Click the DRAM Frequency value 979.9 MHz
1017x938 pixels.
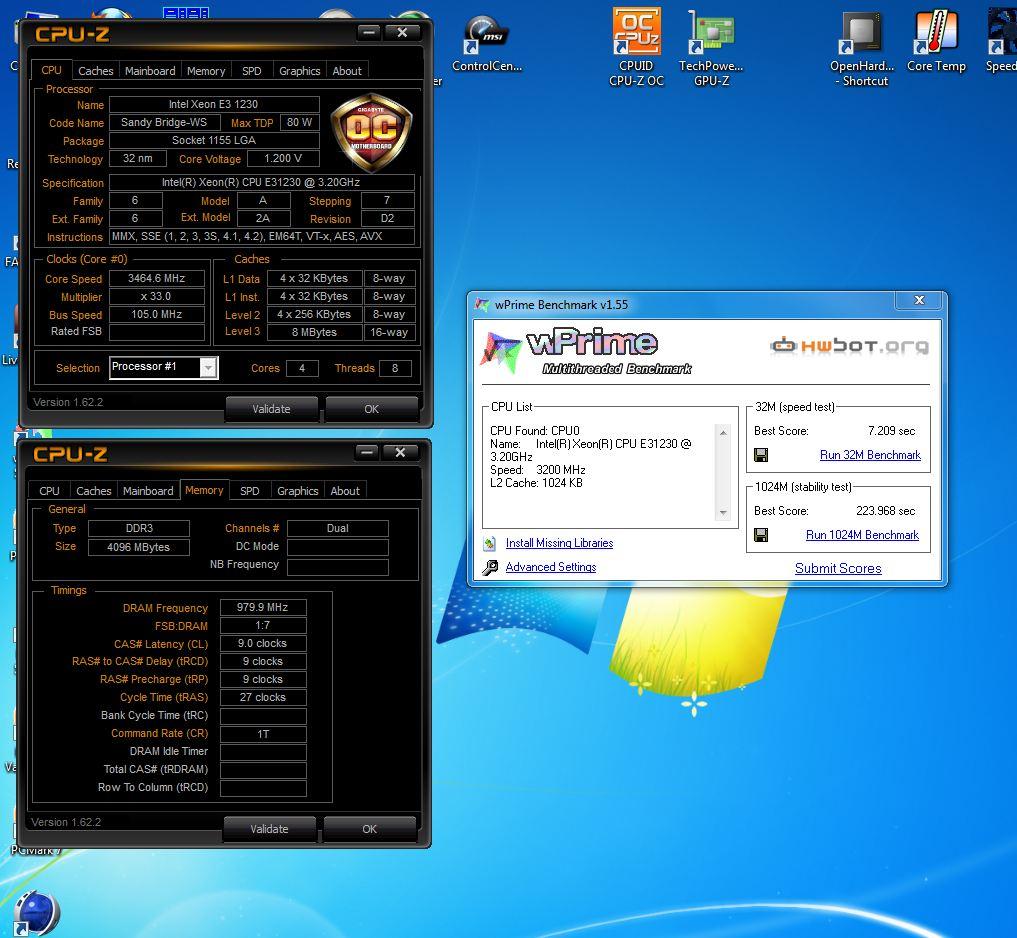tap(263, 607)
